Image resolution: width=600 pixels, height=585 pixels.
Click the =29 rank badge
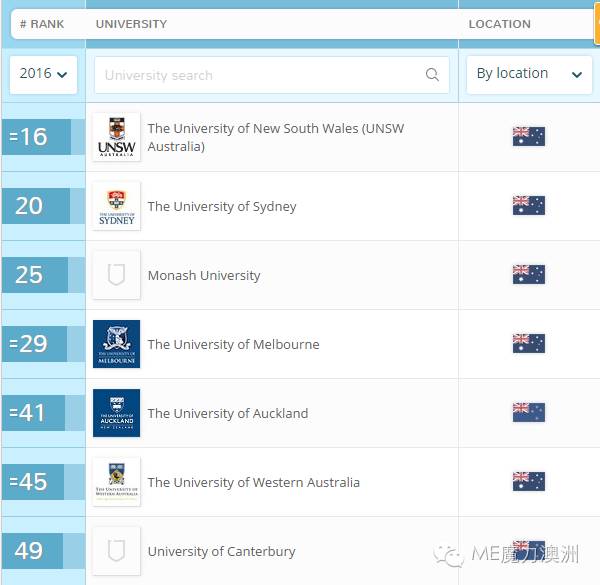(x=34, y=344)
